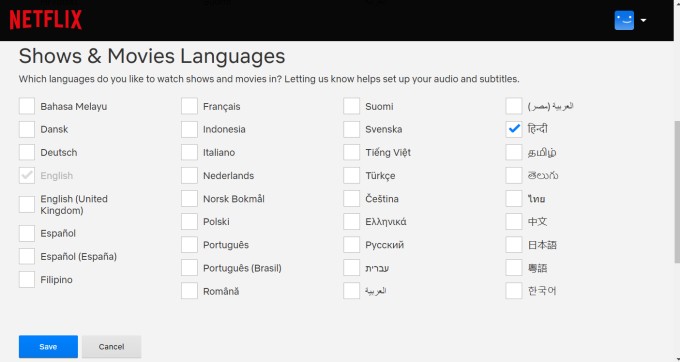Click the 'Which languages do you like' description
Image resolution: width=680 pixels, height=362 pixels.
pyautogui.click(x=269, y=79)
